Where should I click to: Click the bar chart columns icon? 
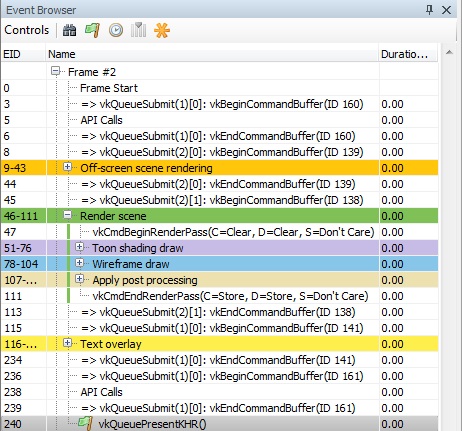138,30
